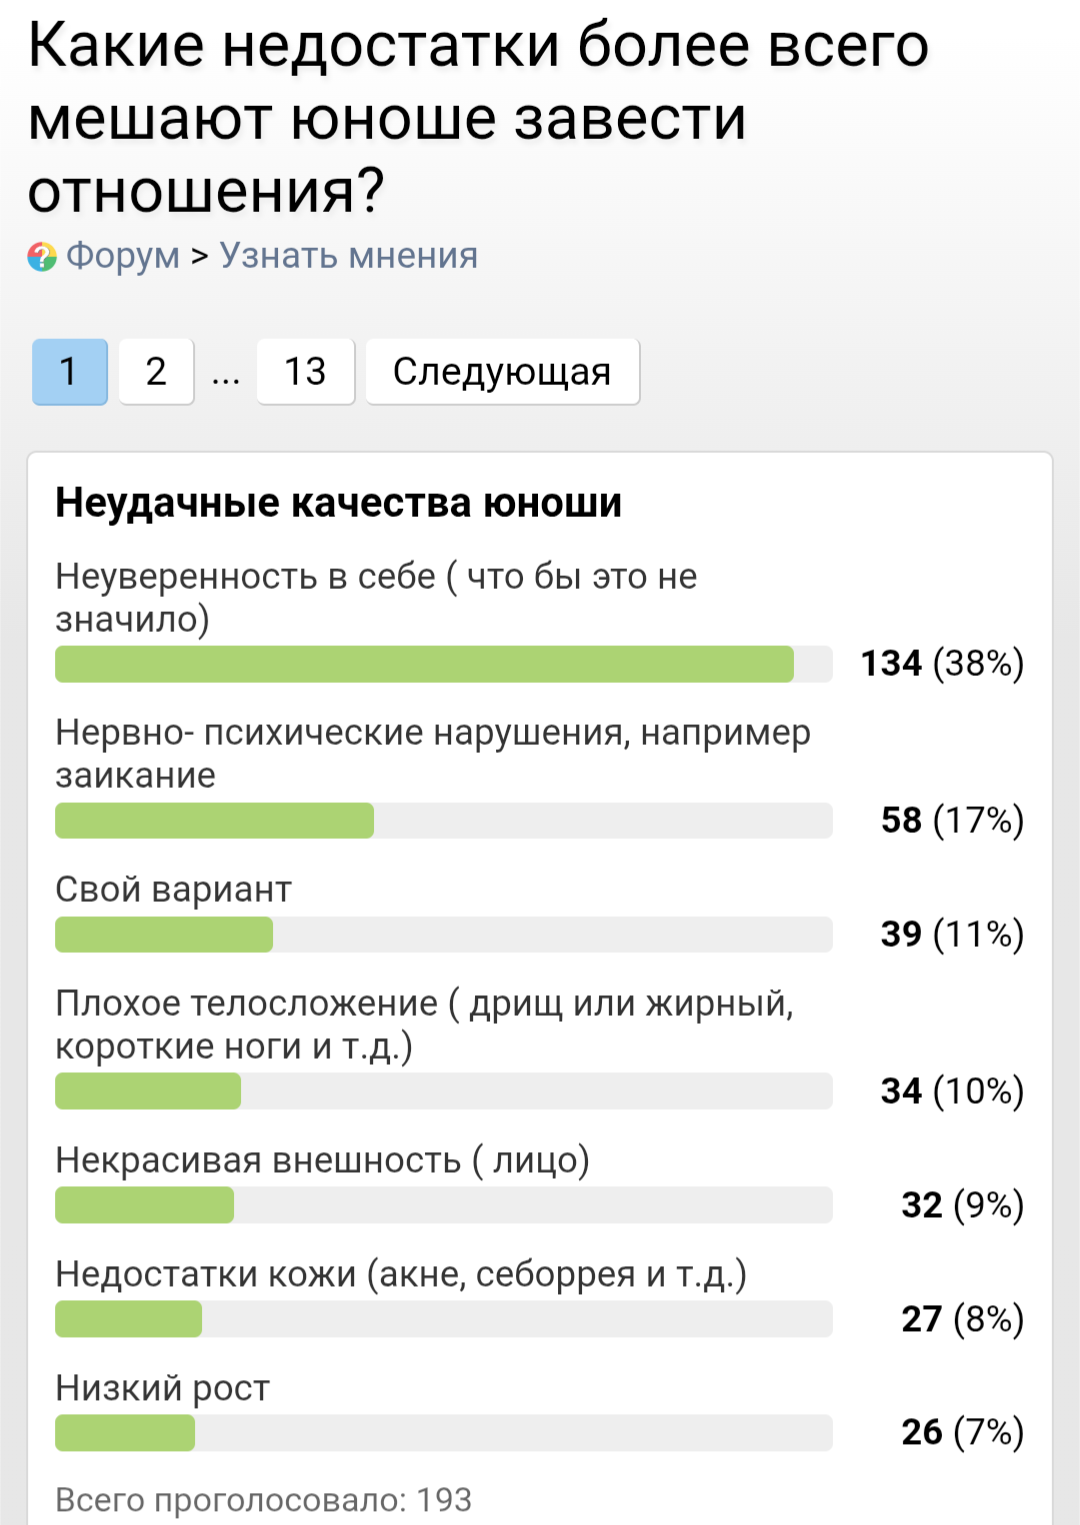
Task: Click the Некрасивая внешность (лицо) option label
Action: coord(322,1160)
